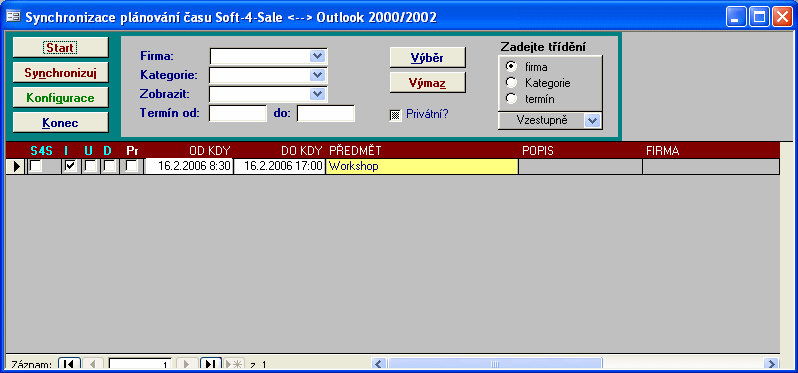Click the empty POPIS cell of Workshop row
Screen dimensions: 798x373
pos(580,166)
